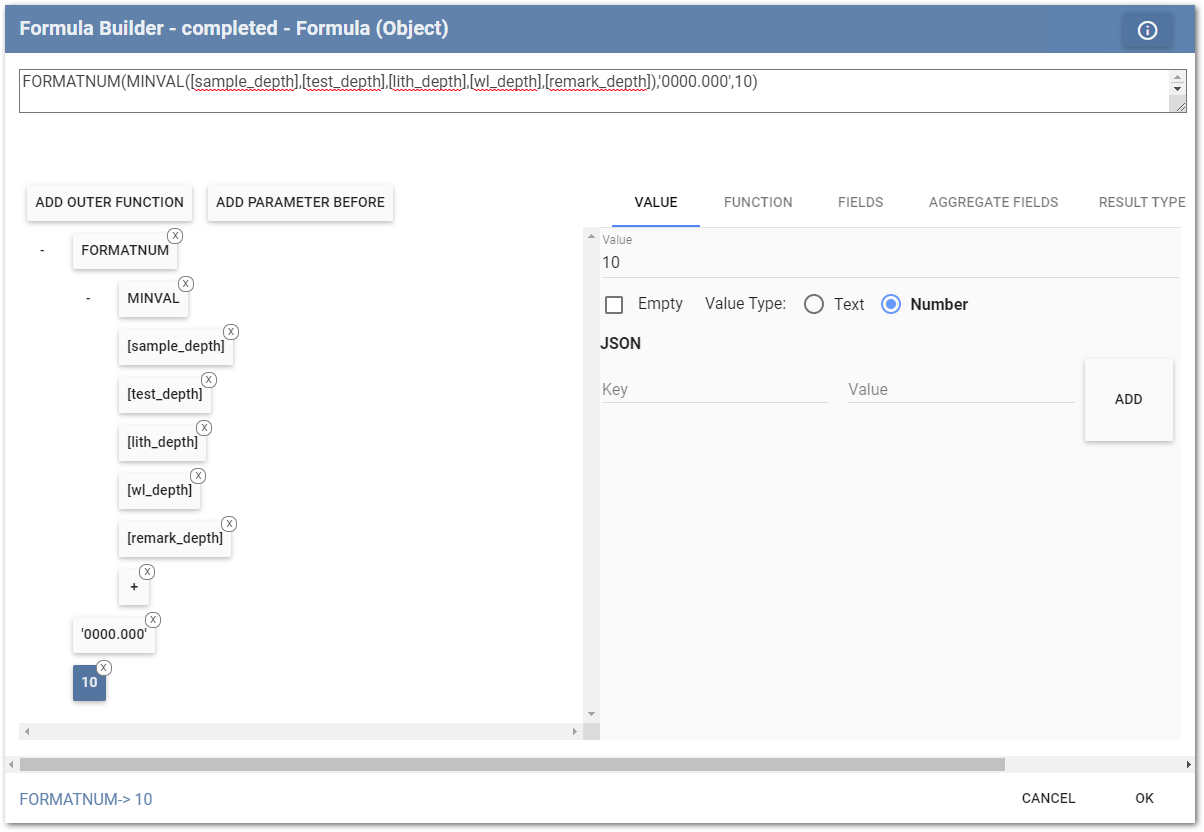The image size is (1204, 832).
Task: Select the Text value type
Action: point(813,304)
